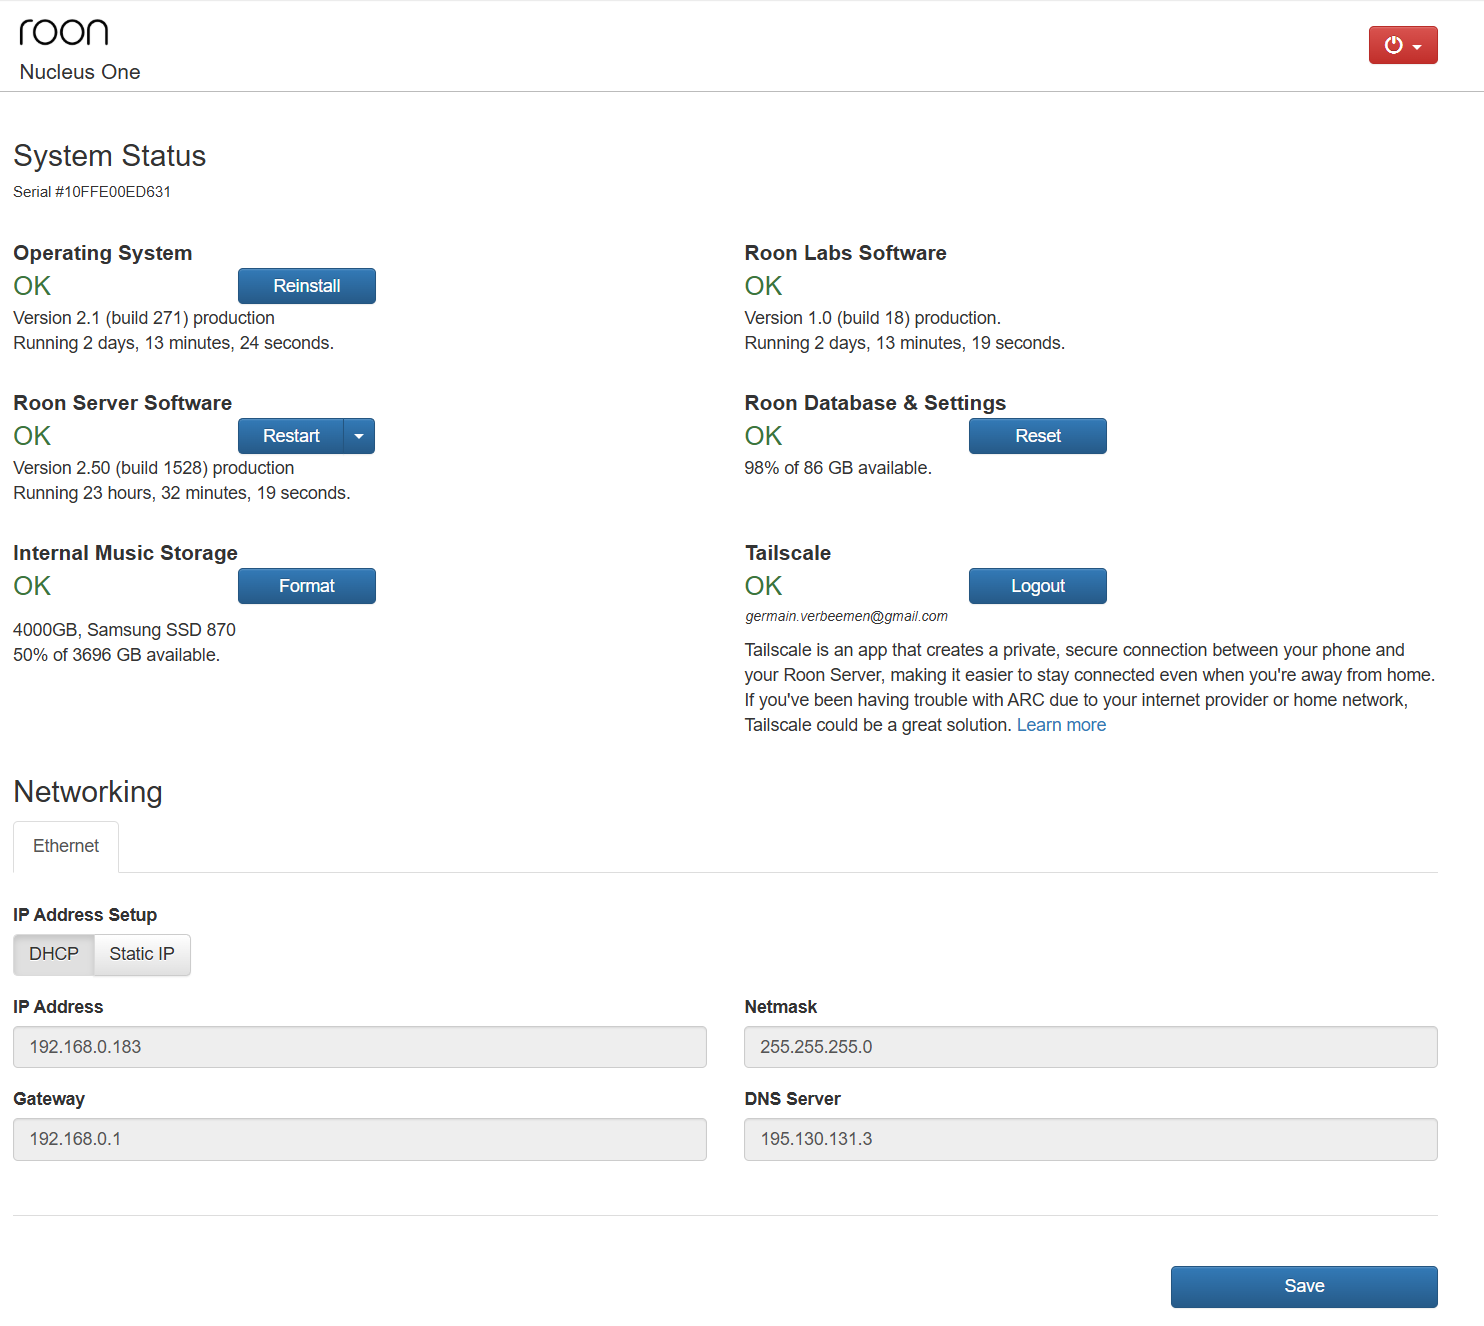The image size is (1484, 1326).
Task: Click the Operating System OK status
Action: tap(32, 286)
